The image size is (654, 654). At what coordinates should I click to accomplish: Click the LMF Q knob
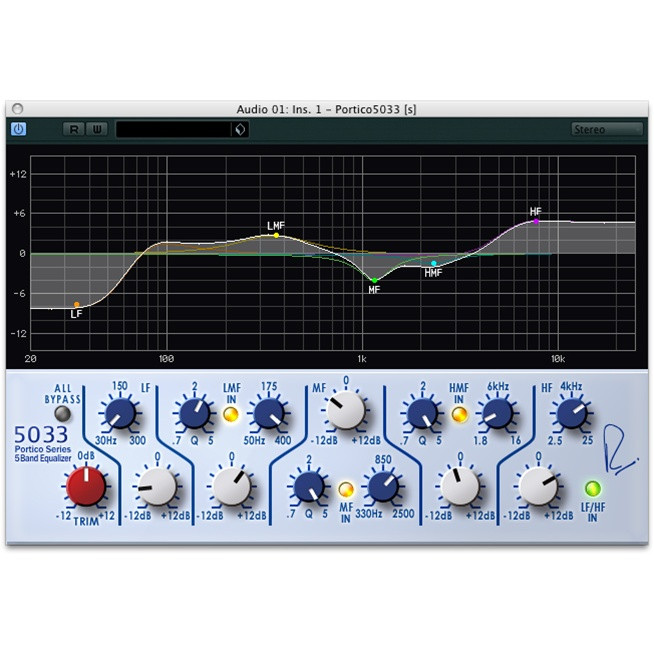(x=194, y=413)
